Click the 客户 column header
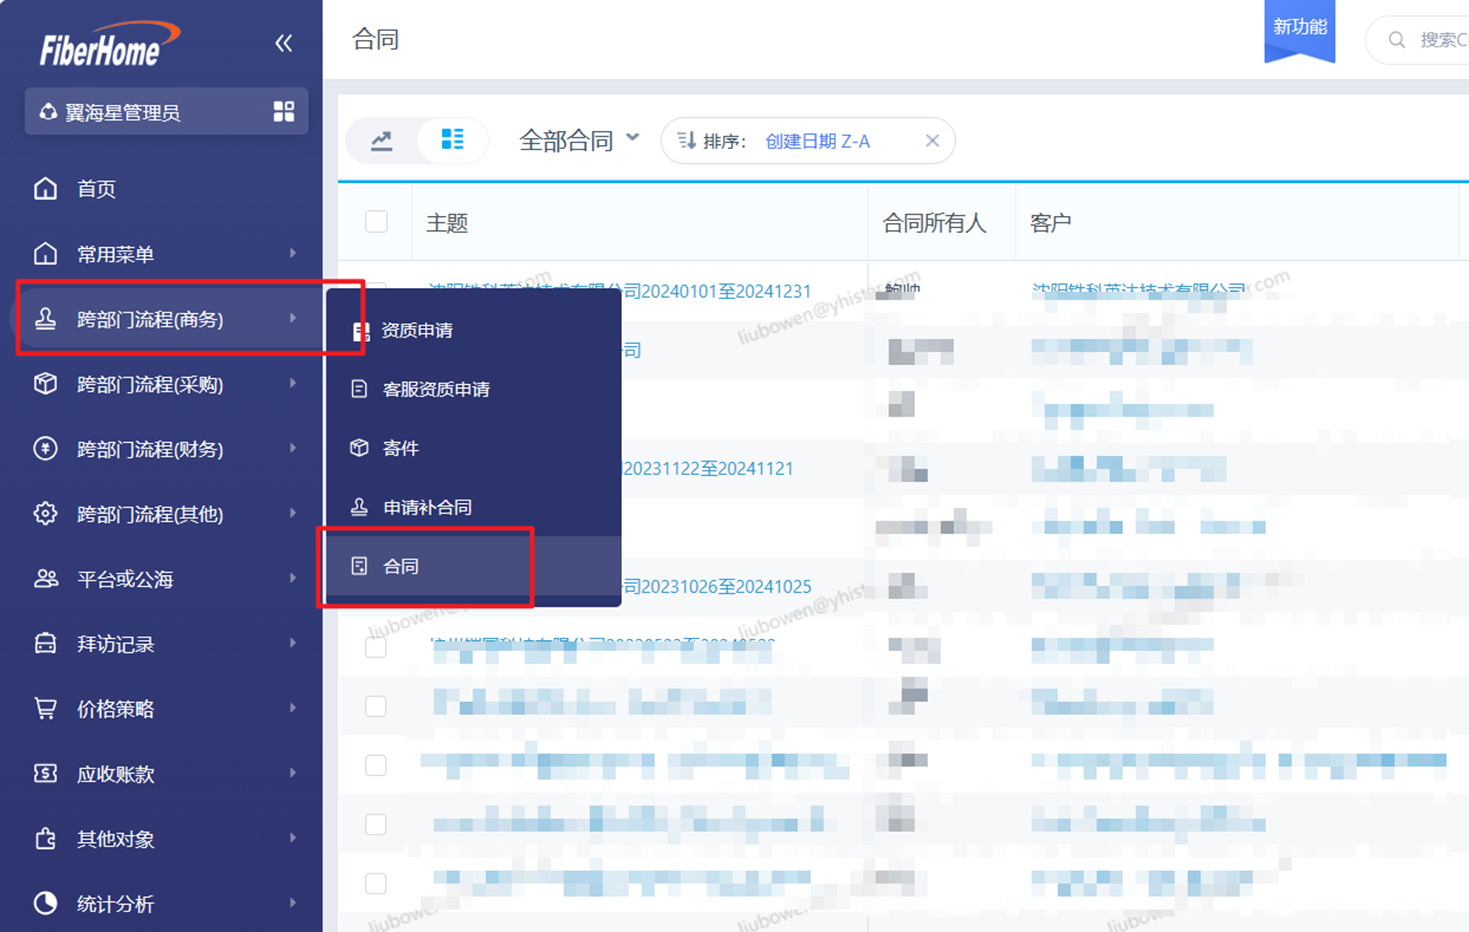 1050,222
